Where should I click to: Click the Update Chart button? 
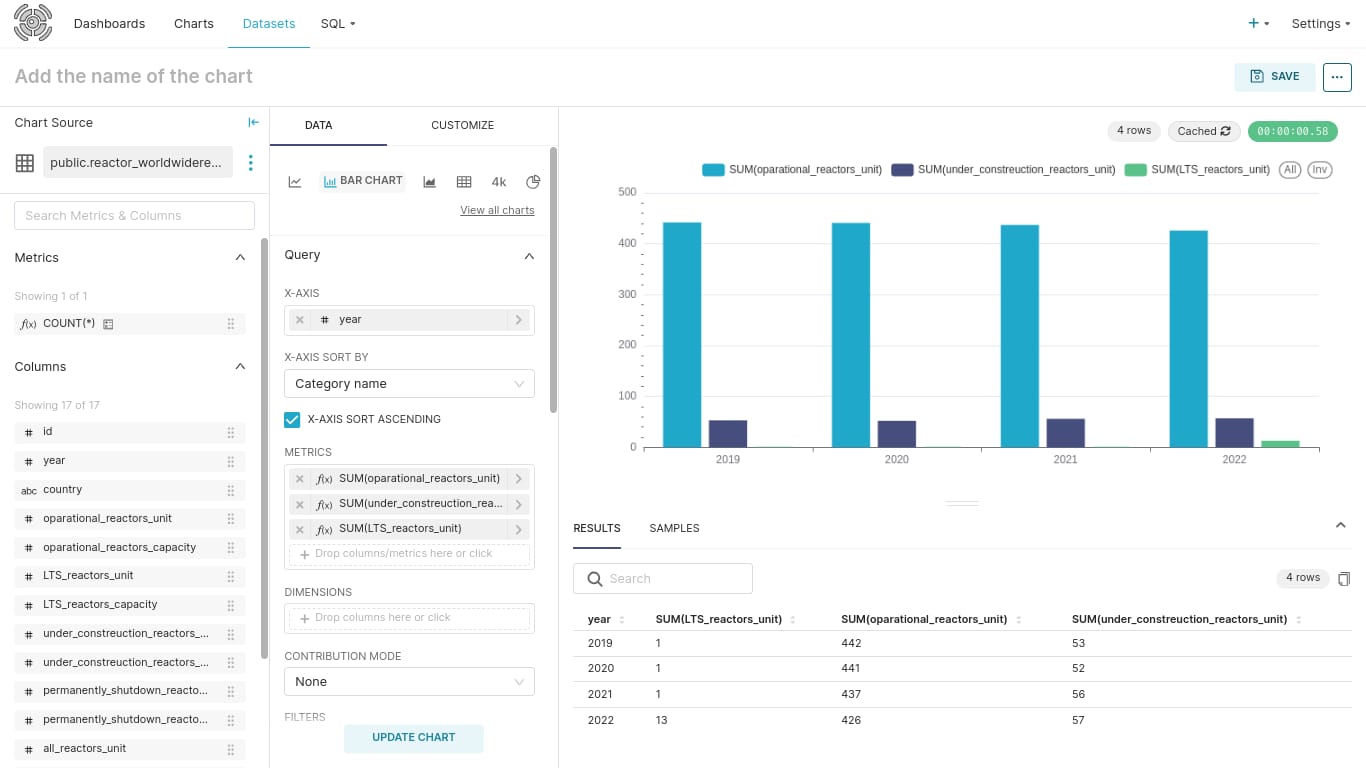(x=414, y=738)
